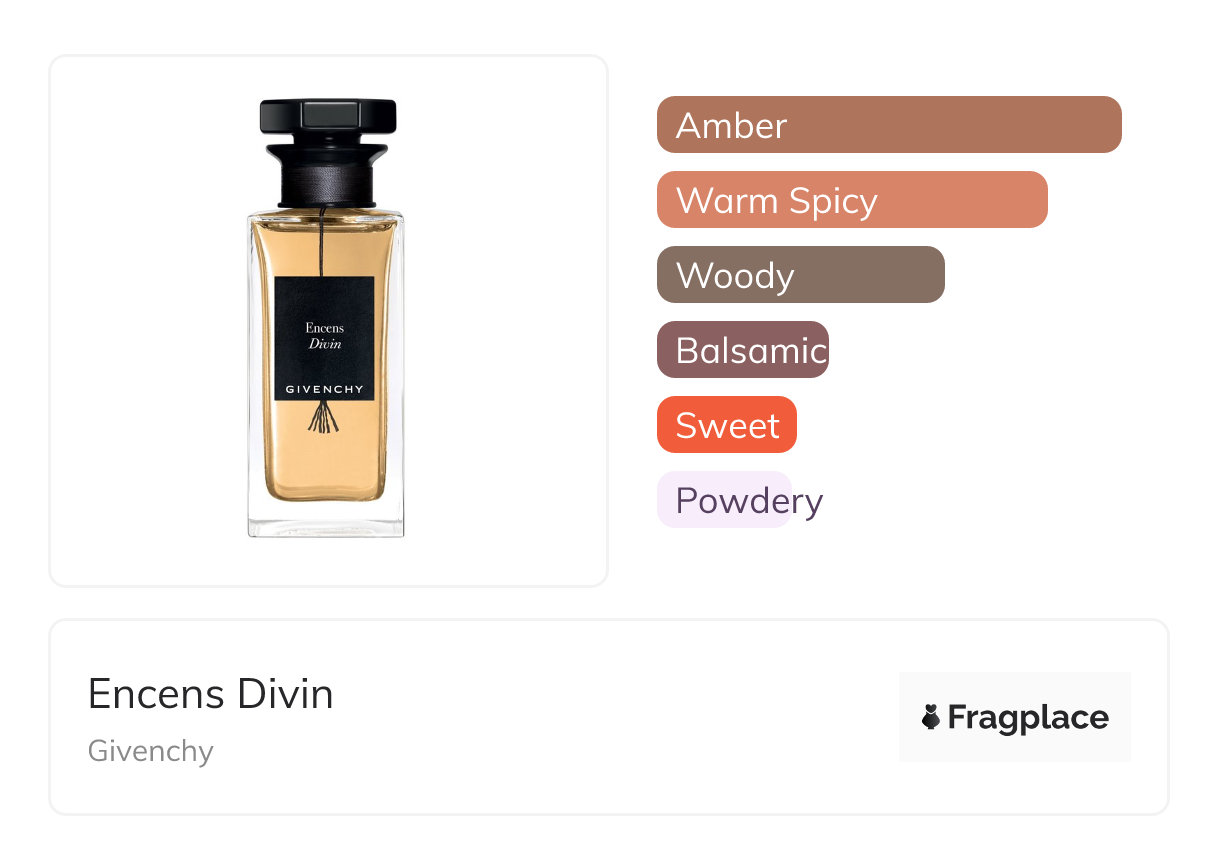
Task: Choose the Balsamic accord bar
Action: coord(742,350)
